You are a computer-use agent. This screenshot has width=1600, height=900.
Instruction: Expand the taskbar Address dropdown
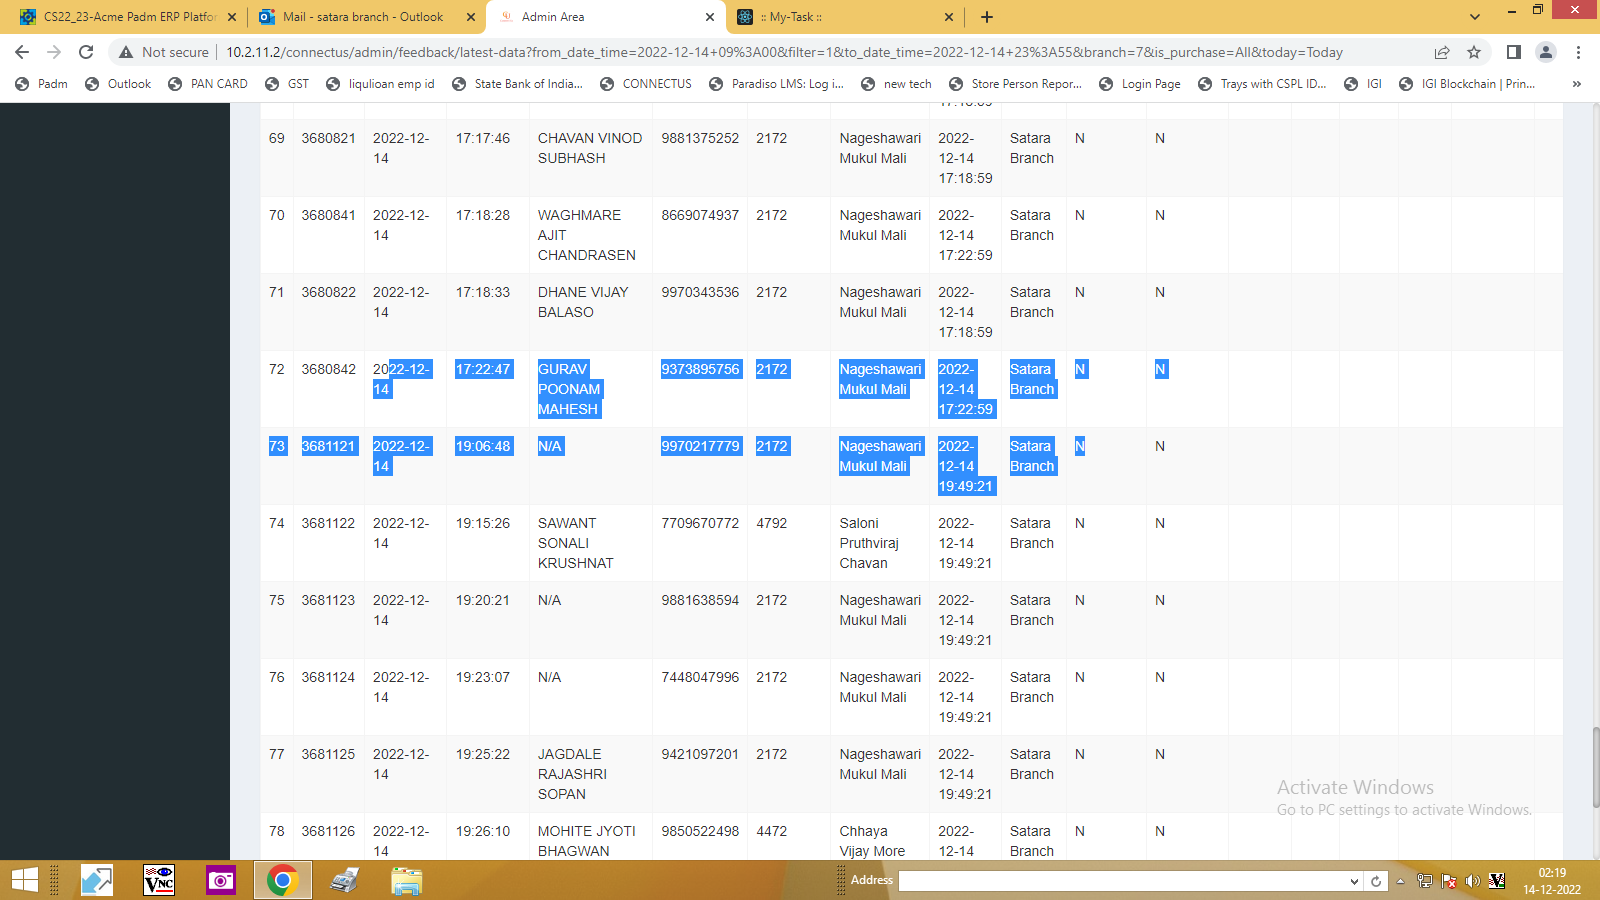coord(1355,881)
